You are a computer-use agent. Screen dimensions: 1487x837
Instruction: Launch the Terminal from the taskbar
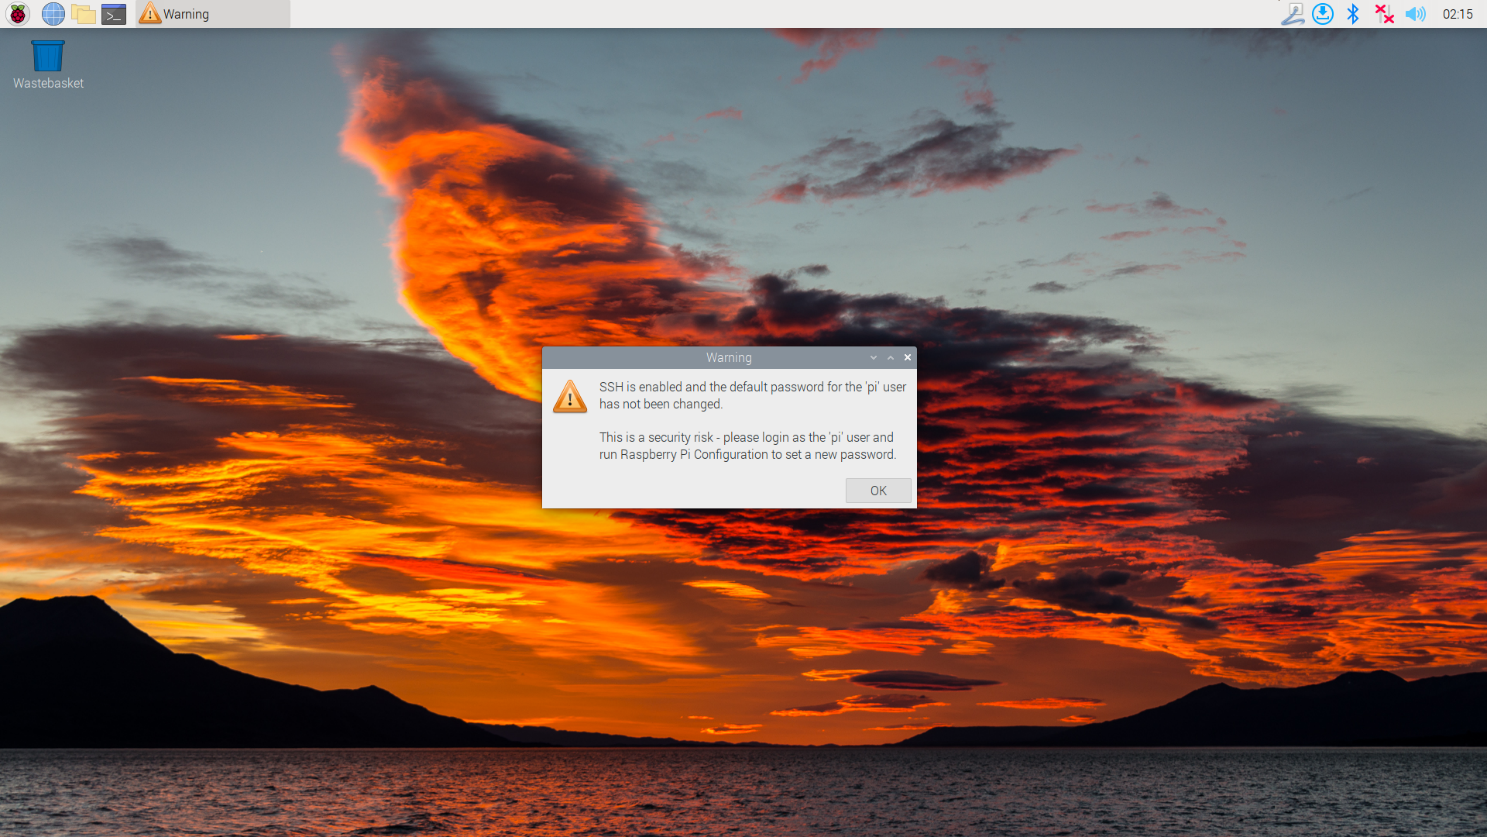(x=114, y=14)
